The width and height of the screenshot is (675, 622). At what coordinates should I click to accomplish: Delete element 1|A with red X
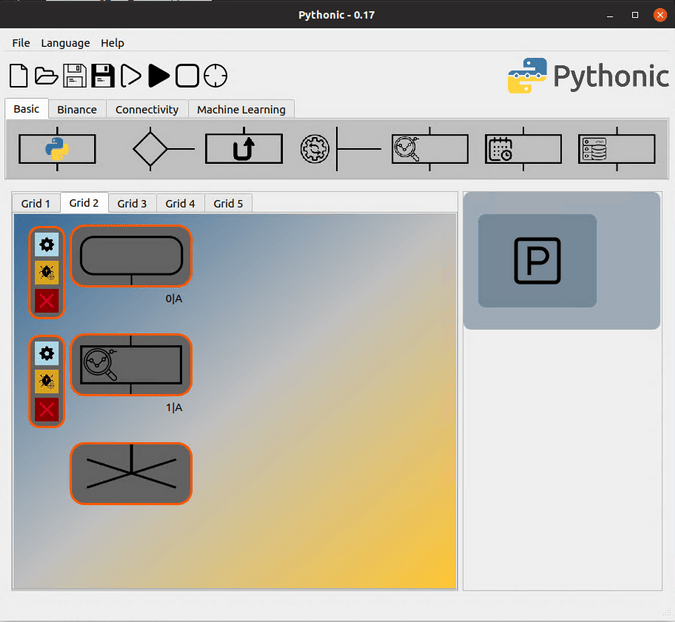[47, 409]
